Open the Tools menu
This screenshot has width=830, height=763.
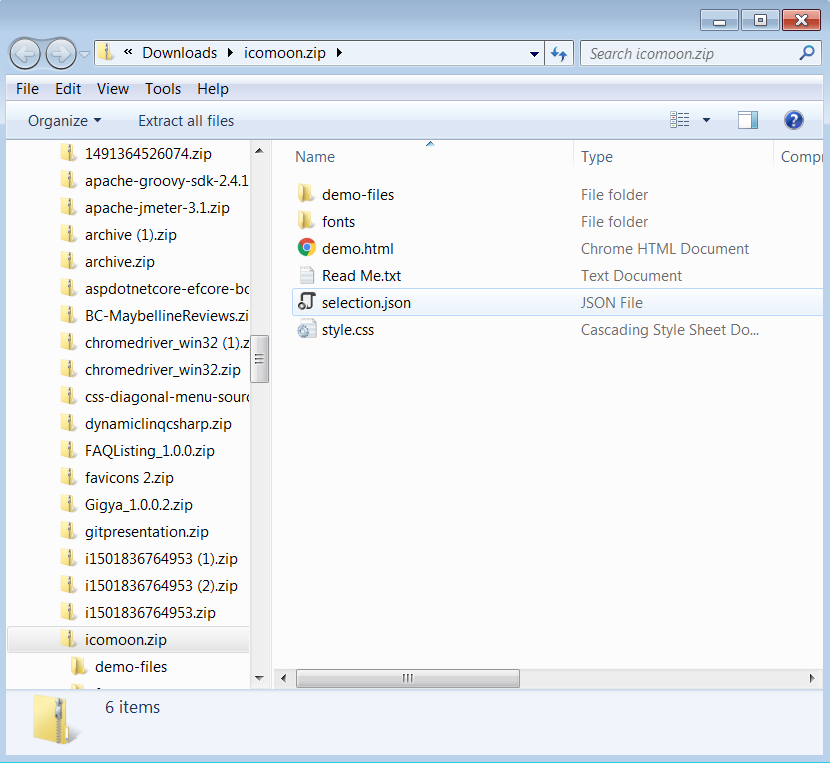163,89
